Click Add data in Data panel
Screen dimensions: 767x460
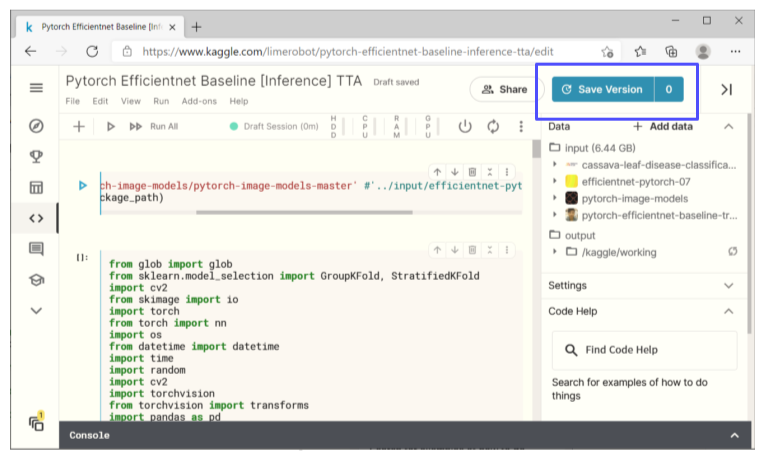point(663,127)
